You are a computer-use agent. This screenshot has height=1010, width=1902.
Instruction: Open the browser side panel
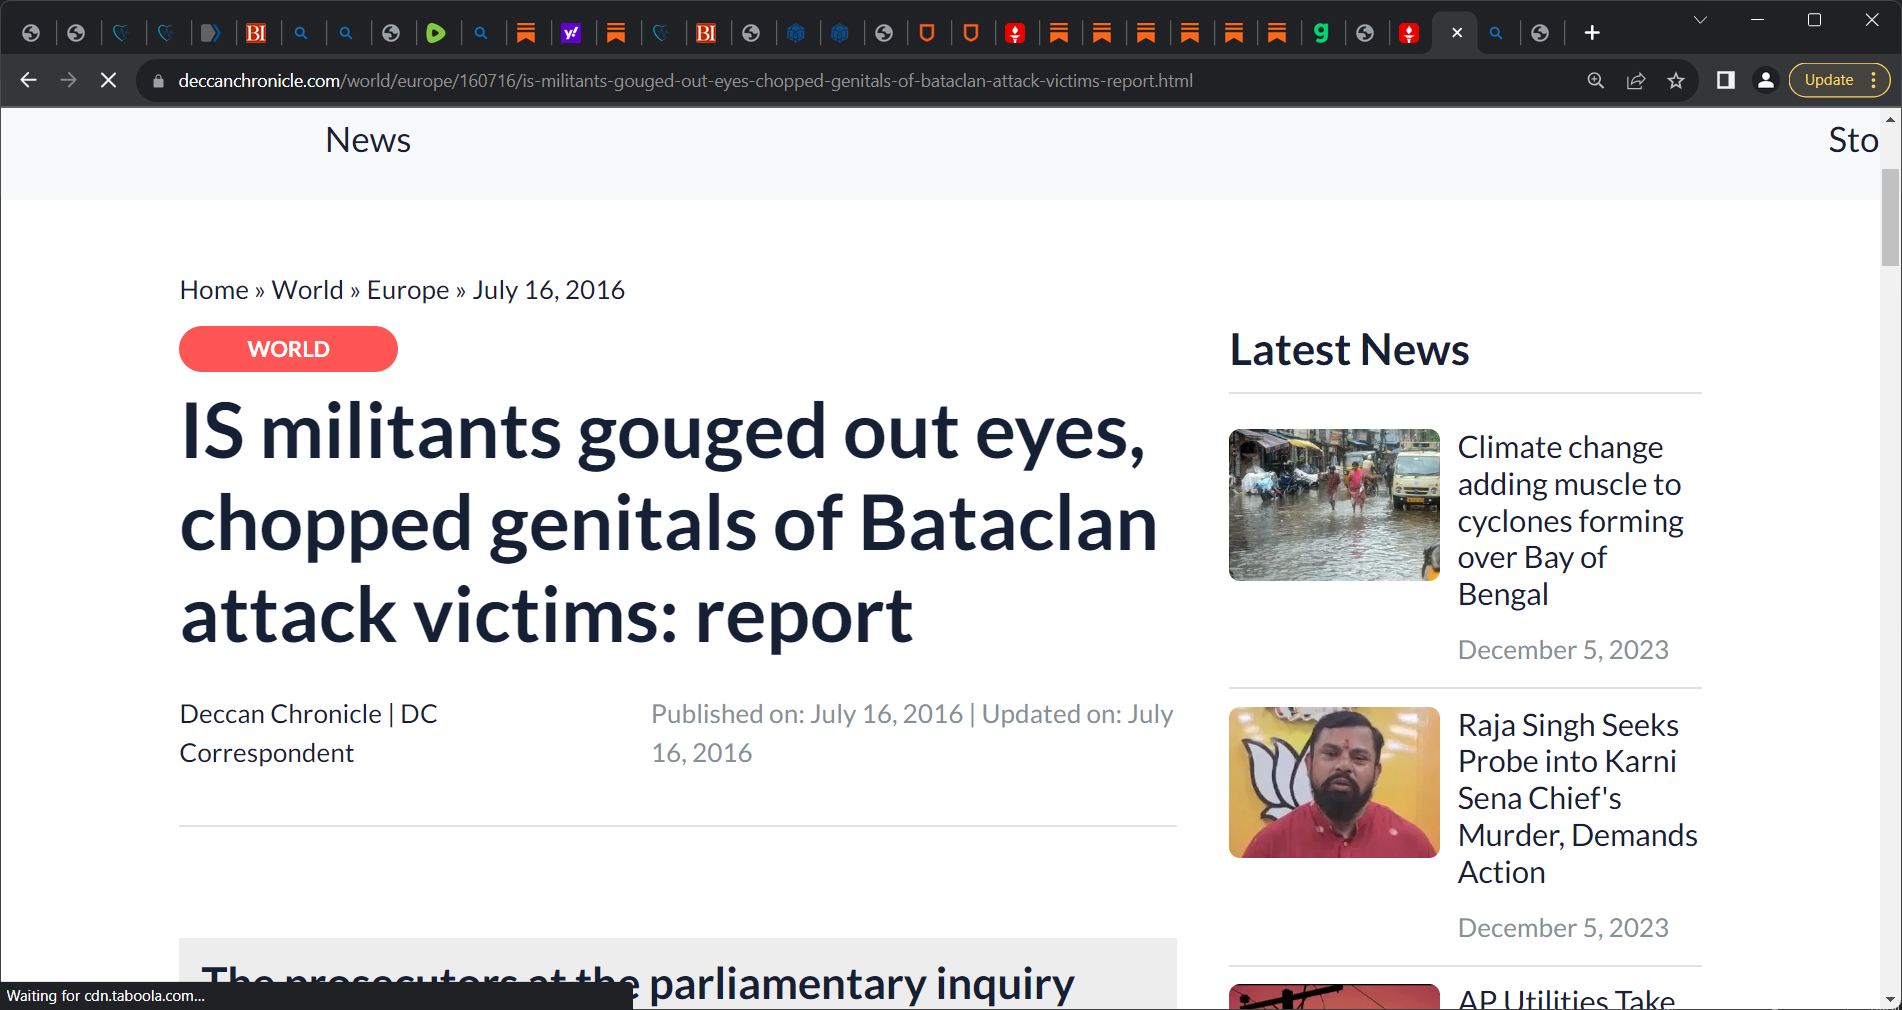tap(1725, 80)
